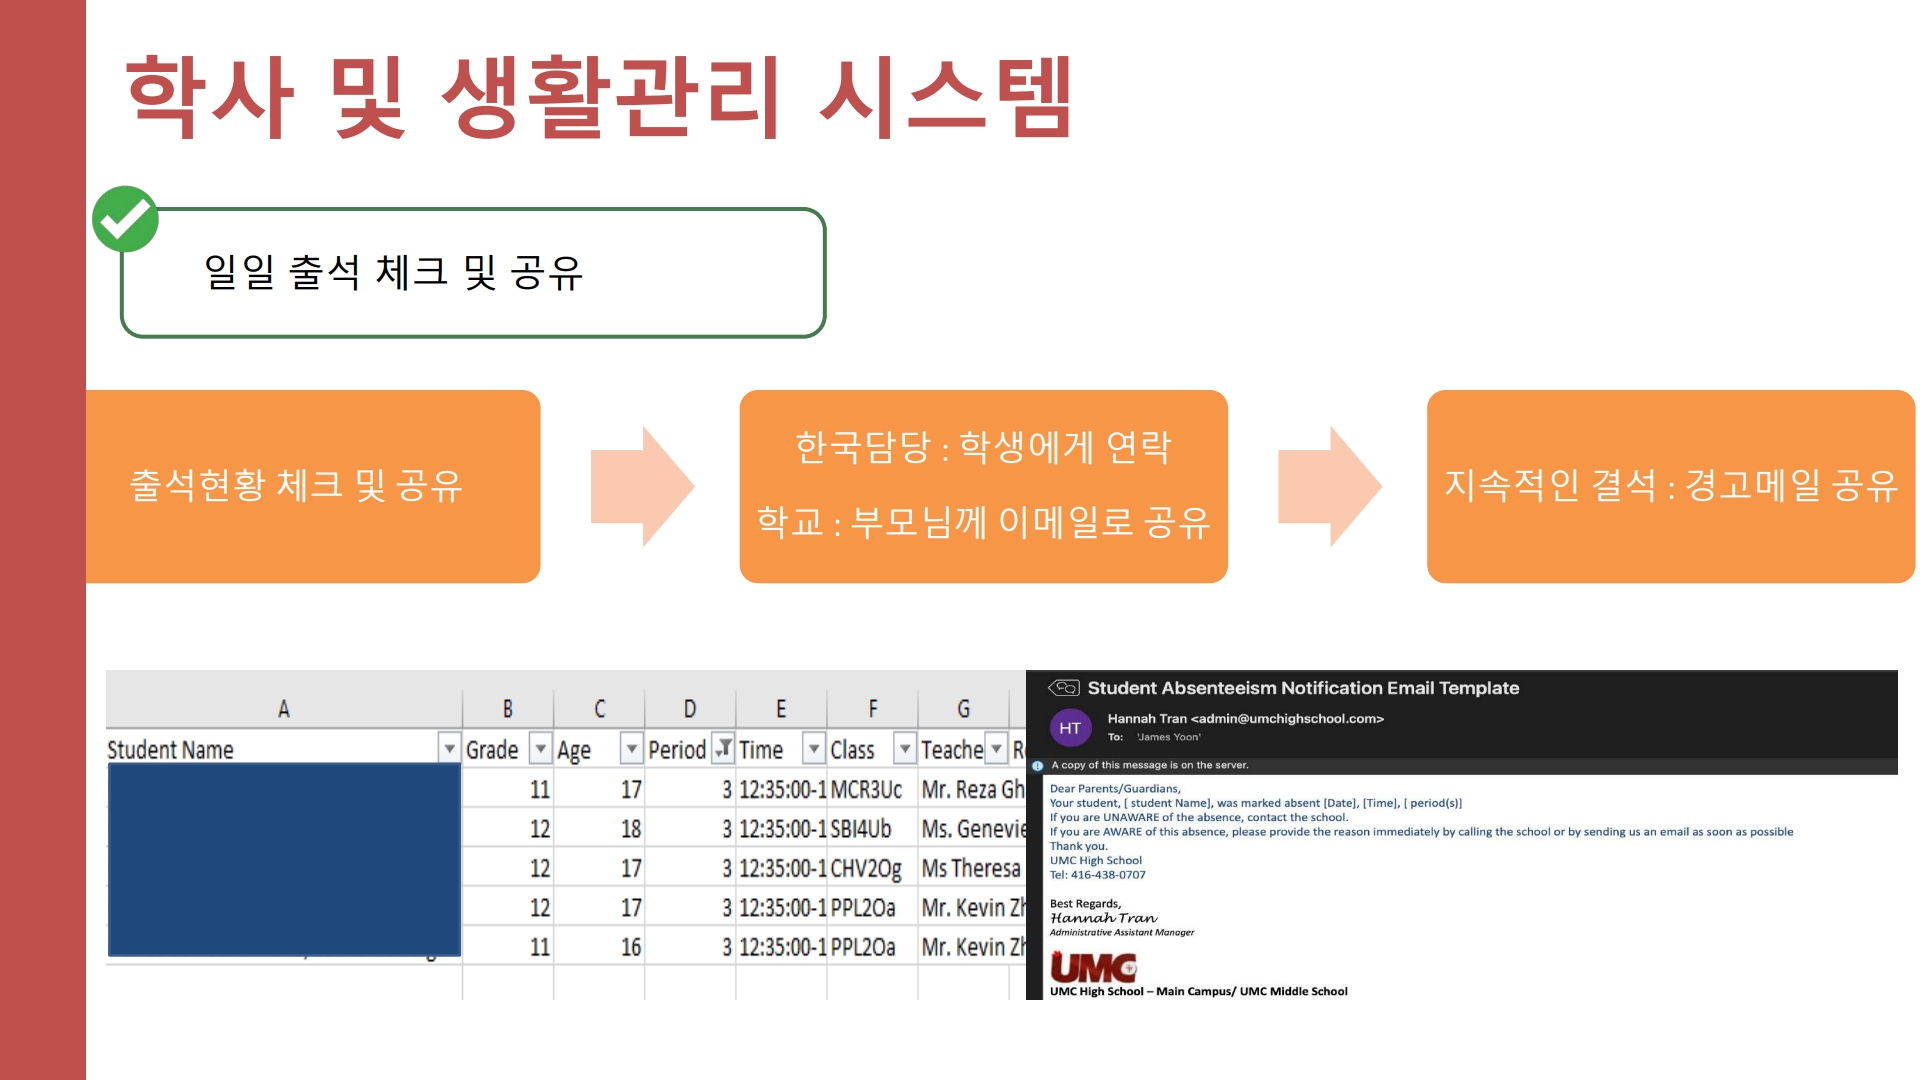
Task: Click the active Period filter icon
Action: (x=723, y=748)
